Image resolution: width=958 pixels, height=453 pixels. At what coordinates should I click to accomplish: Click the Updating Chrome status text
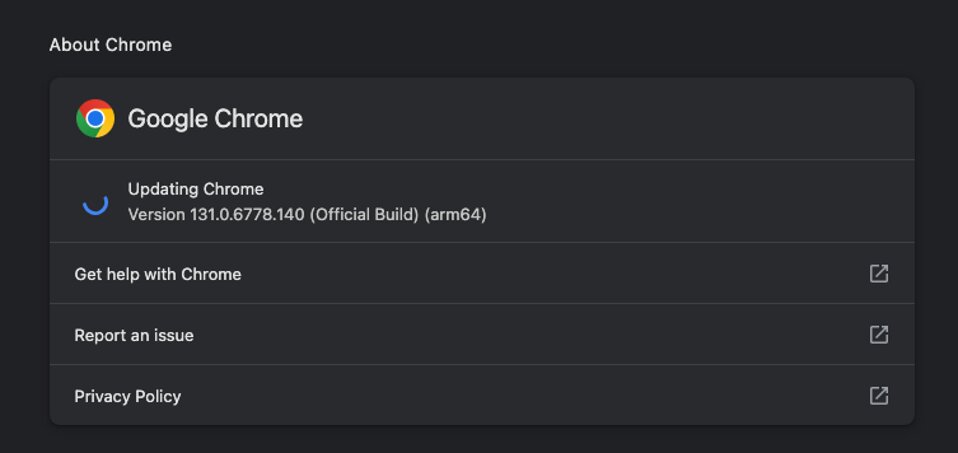coord(196,189)
